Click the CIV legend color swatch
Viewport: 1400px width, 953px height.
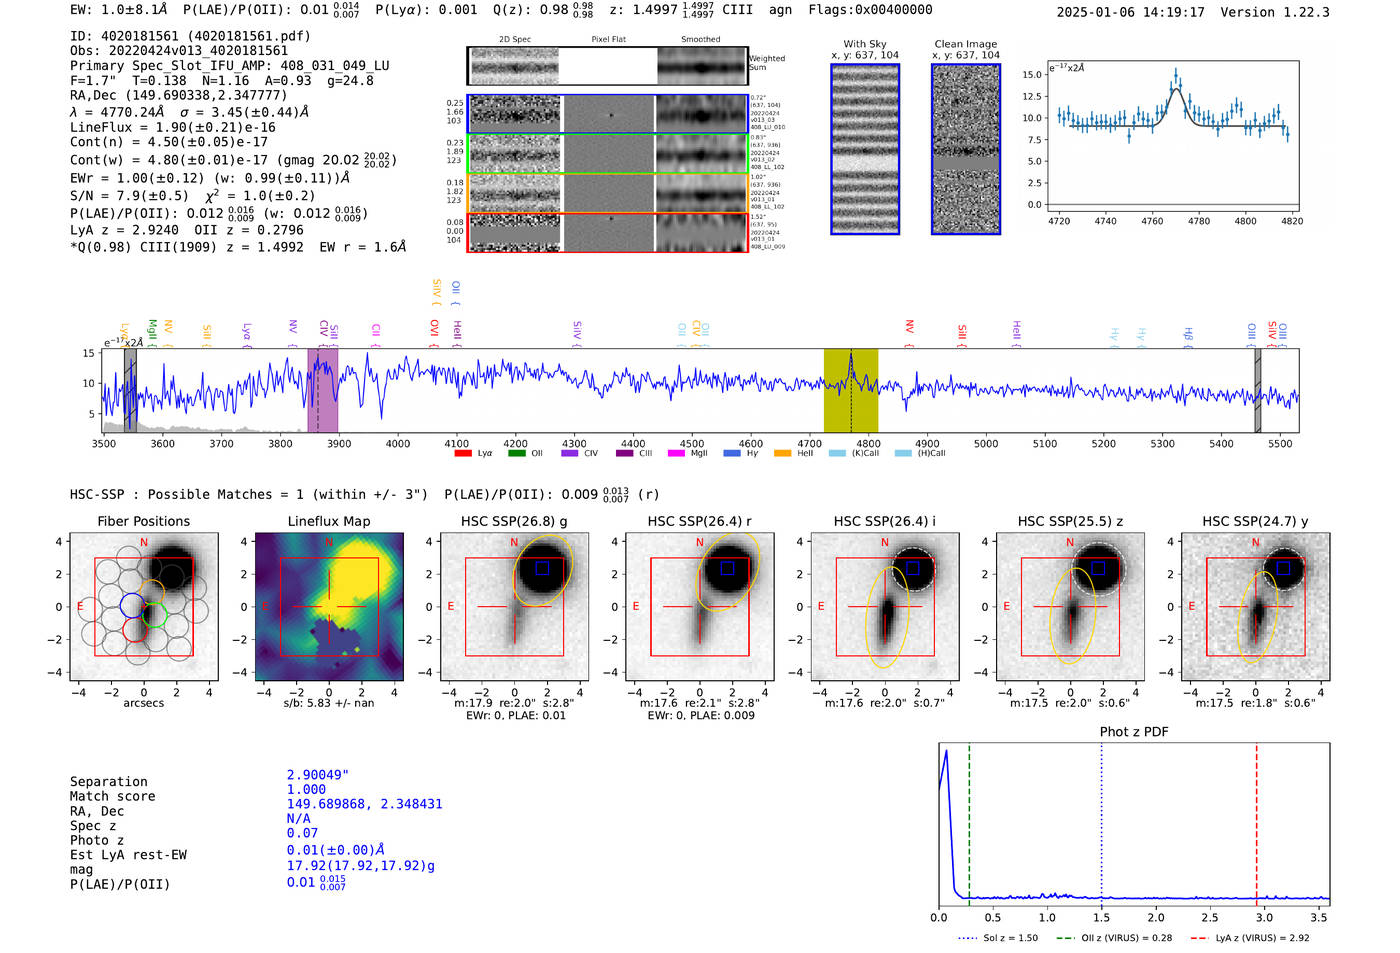tap(570, 453)
